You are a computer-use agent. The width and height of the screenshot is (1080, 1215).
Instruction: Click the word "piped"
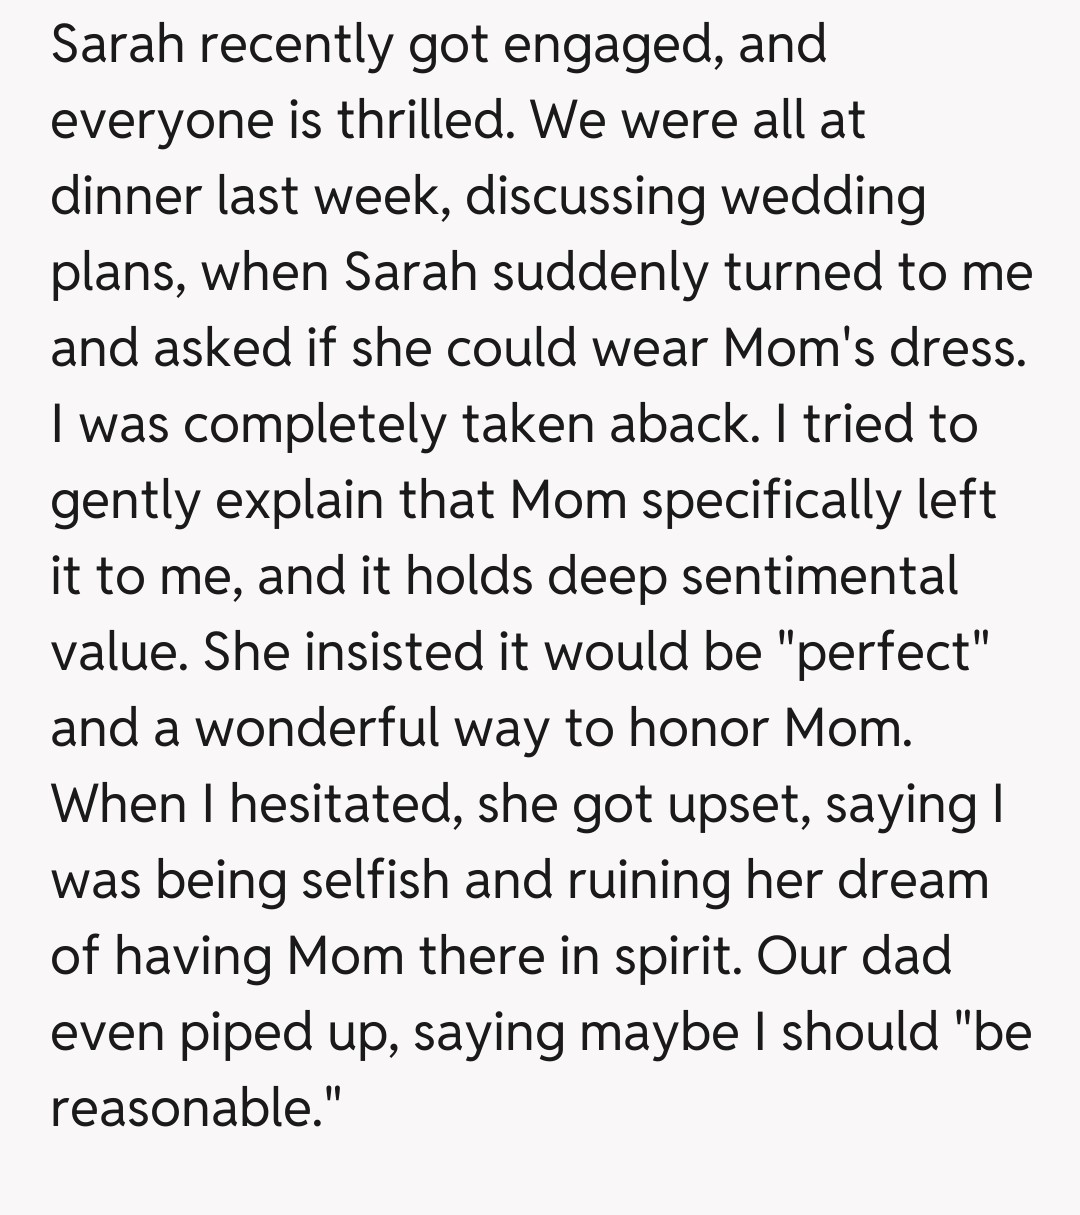pos(234,1033)
